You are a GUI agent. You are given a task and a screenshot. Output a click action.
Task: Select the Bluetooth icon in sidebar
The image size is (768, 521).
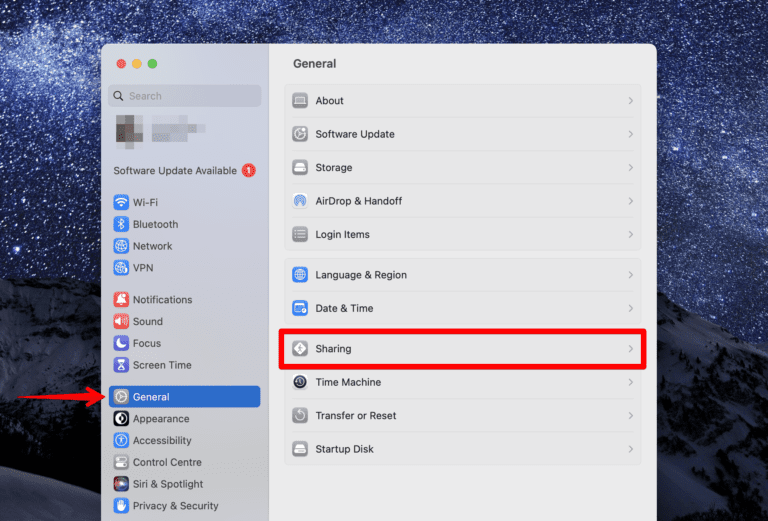[121, 224]
